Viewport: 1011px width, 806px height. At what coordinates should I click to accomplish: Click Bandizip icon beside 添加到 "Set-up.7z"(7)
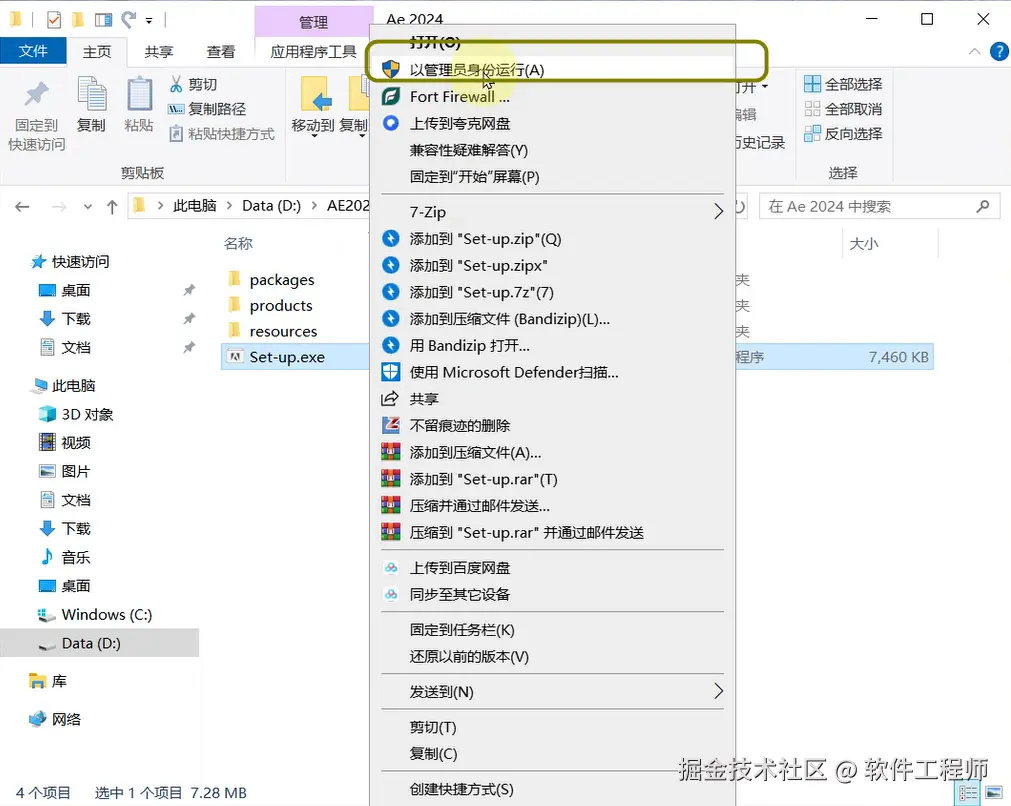(x=391, y=292)
